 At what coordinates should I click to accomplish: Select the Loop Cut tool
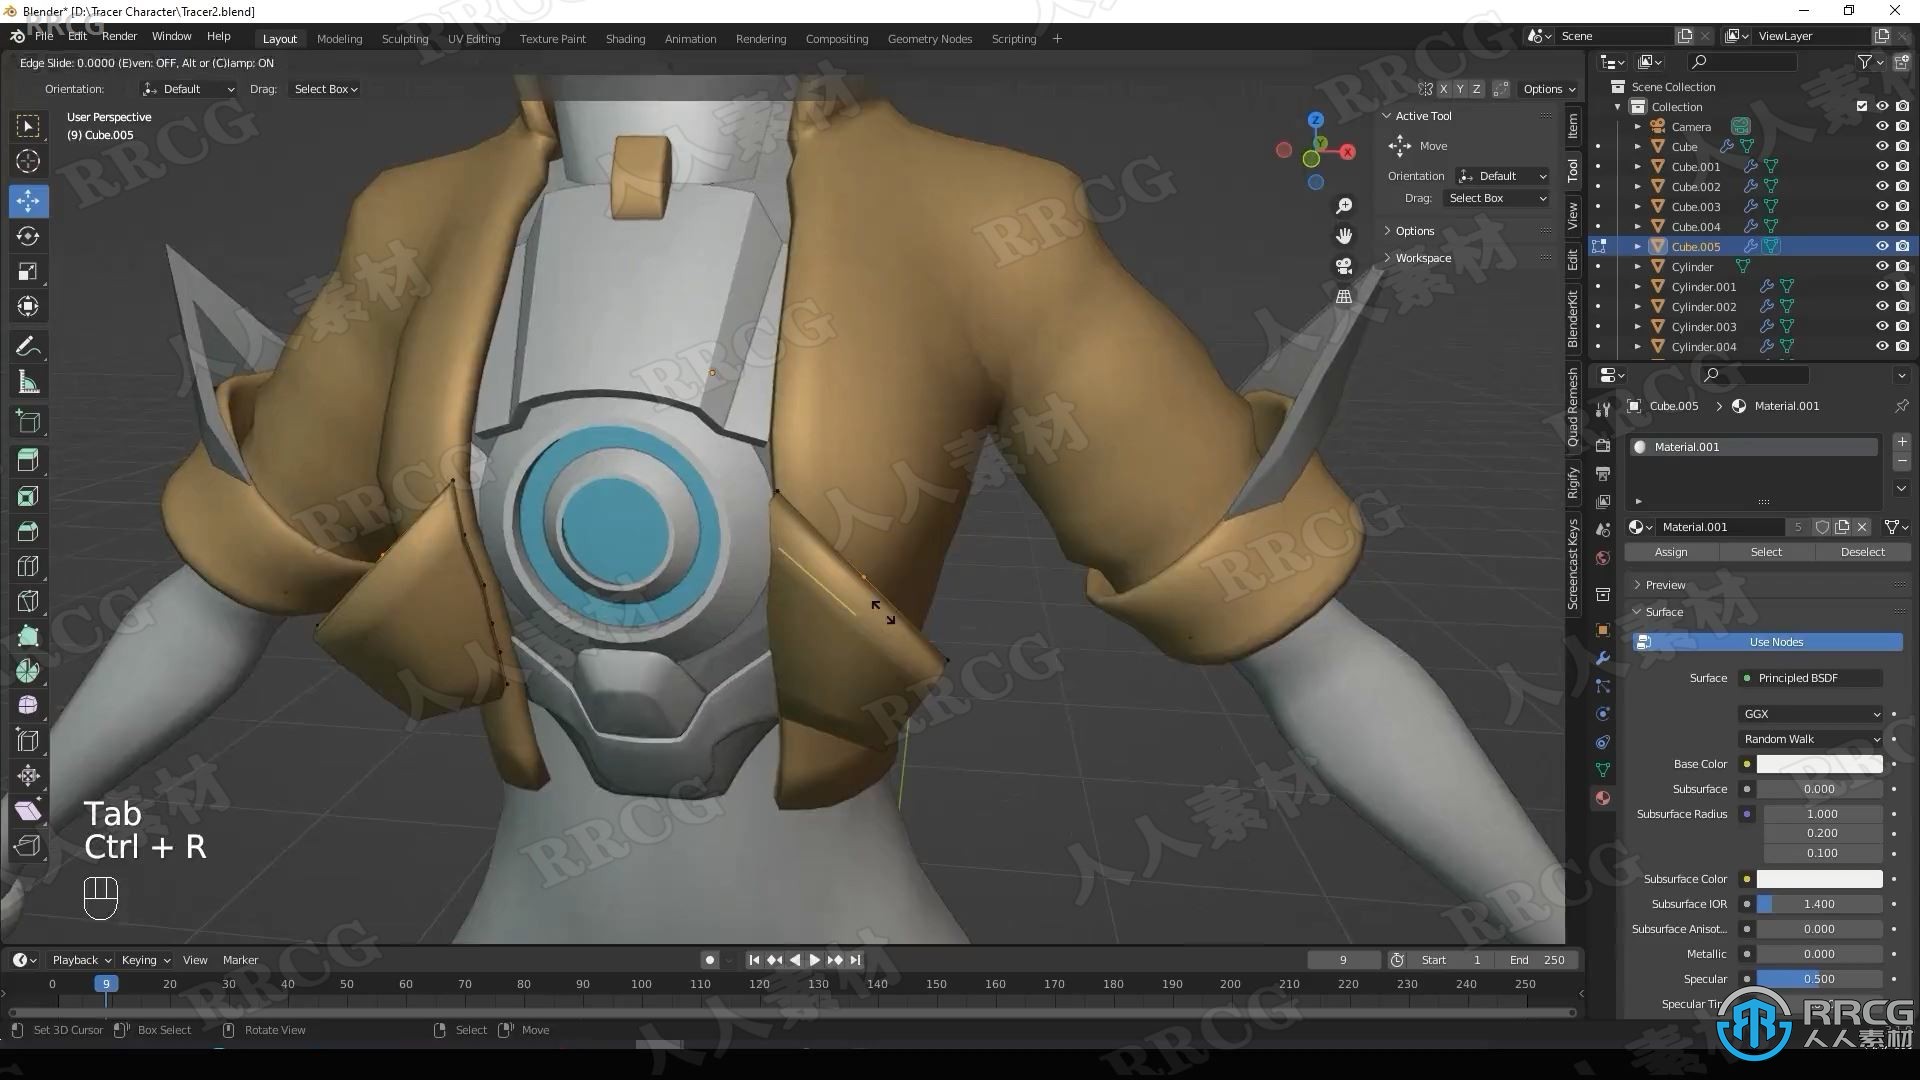pos(28,566)
